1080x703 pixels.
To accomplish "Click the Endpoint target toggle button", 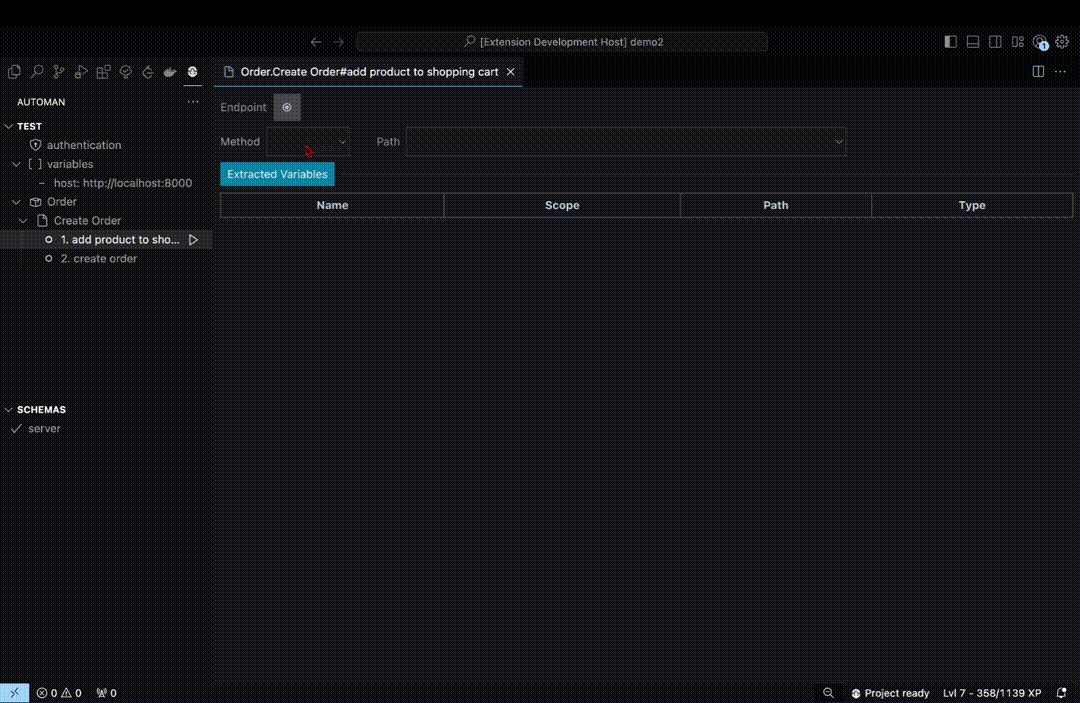I will [287, 107].
